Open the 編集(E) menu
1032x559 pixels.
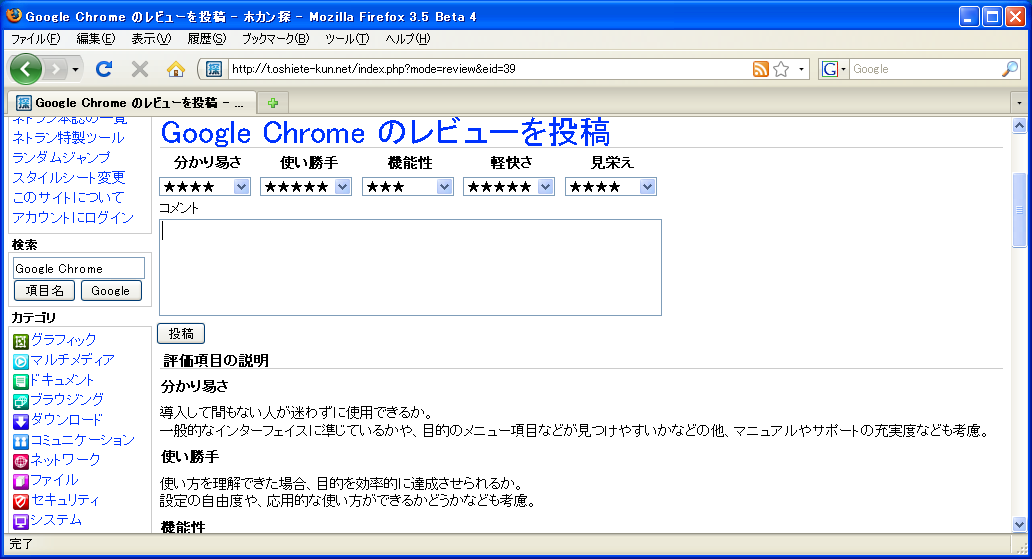(x=95, y=39)
